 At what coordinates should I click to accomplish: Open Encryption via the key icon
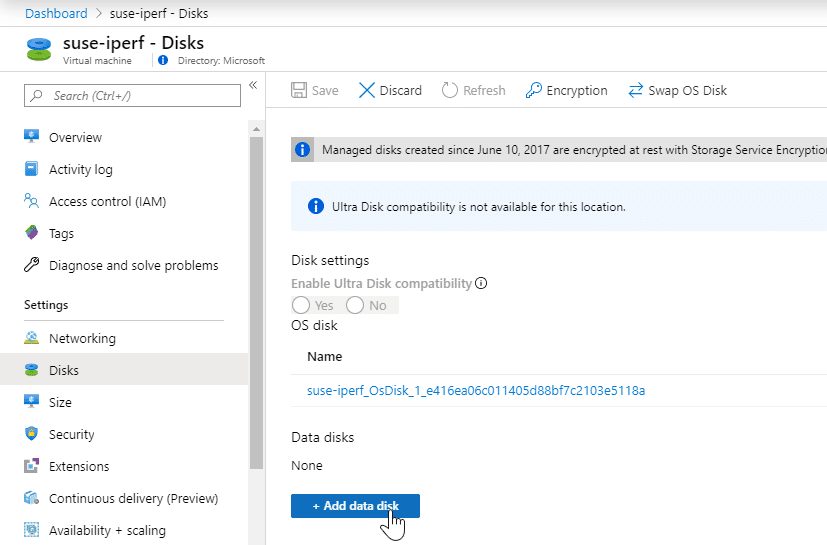coord(533,90)
